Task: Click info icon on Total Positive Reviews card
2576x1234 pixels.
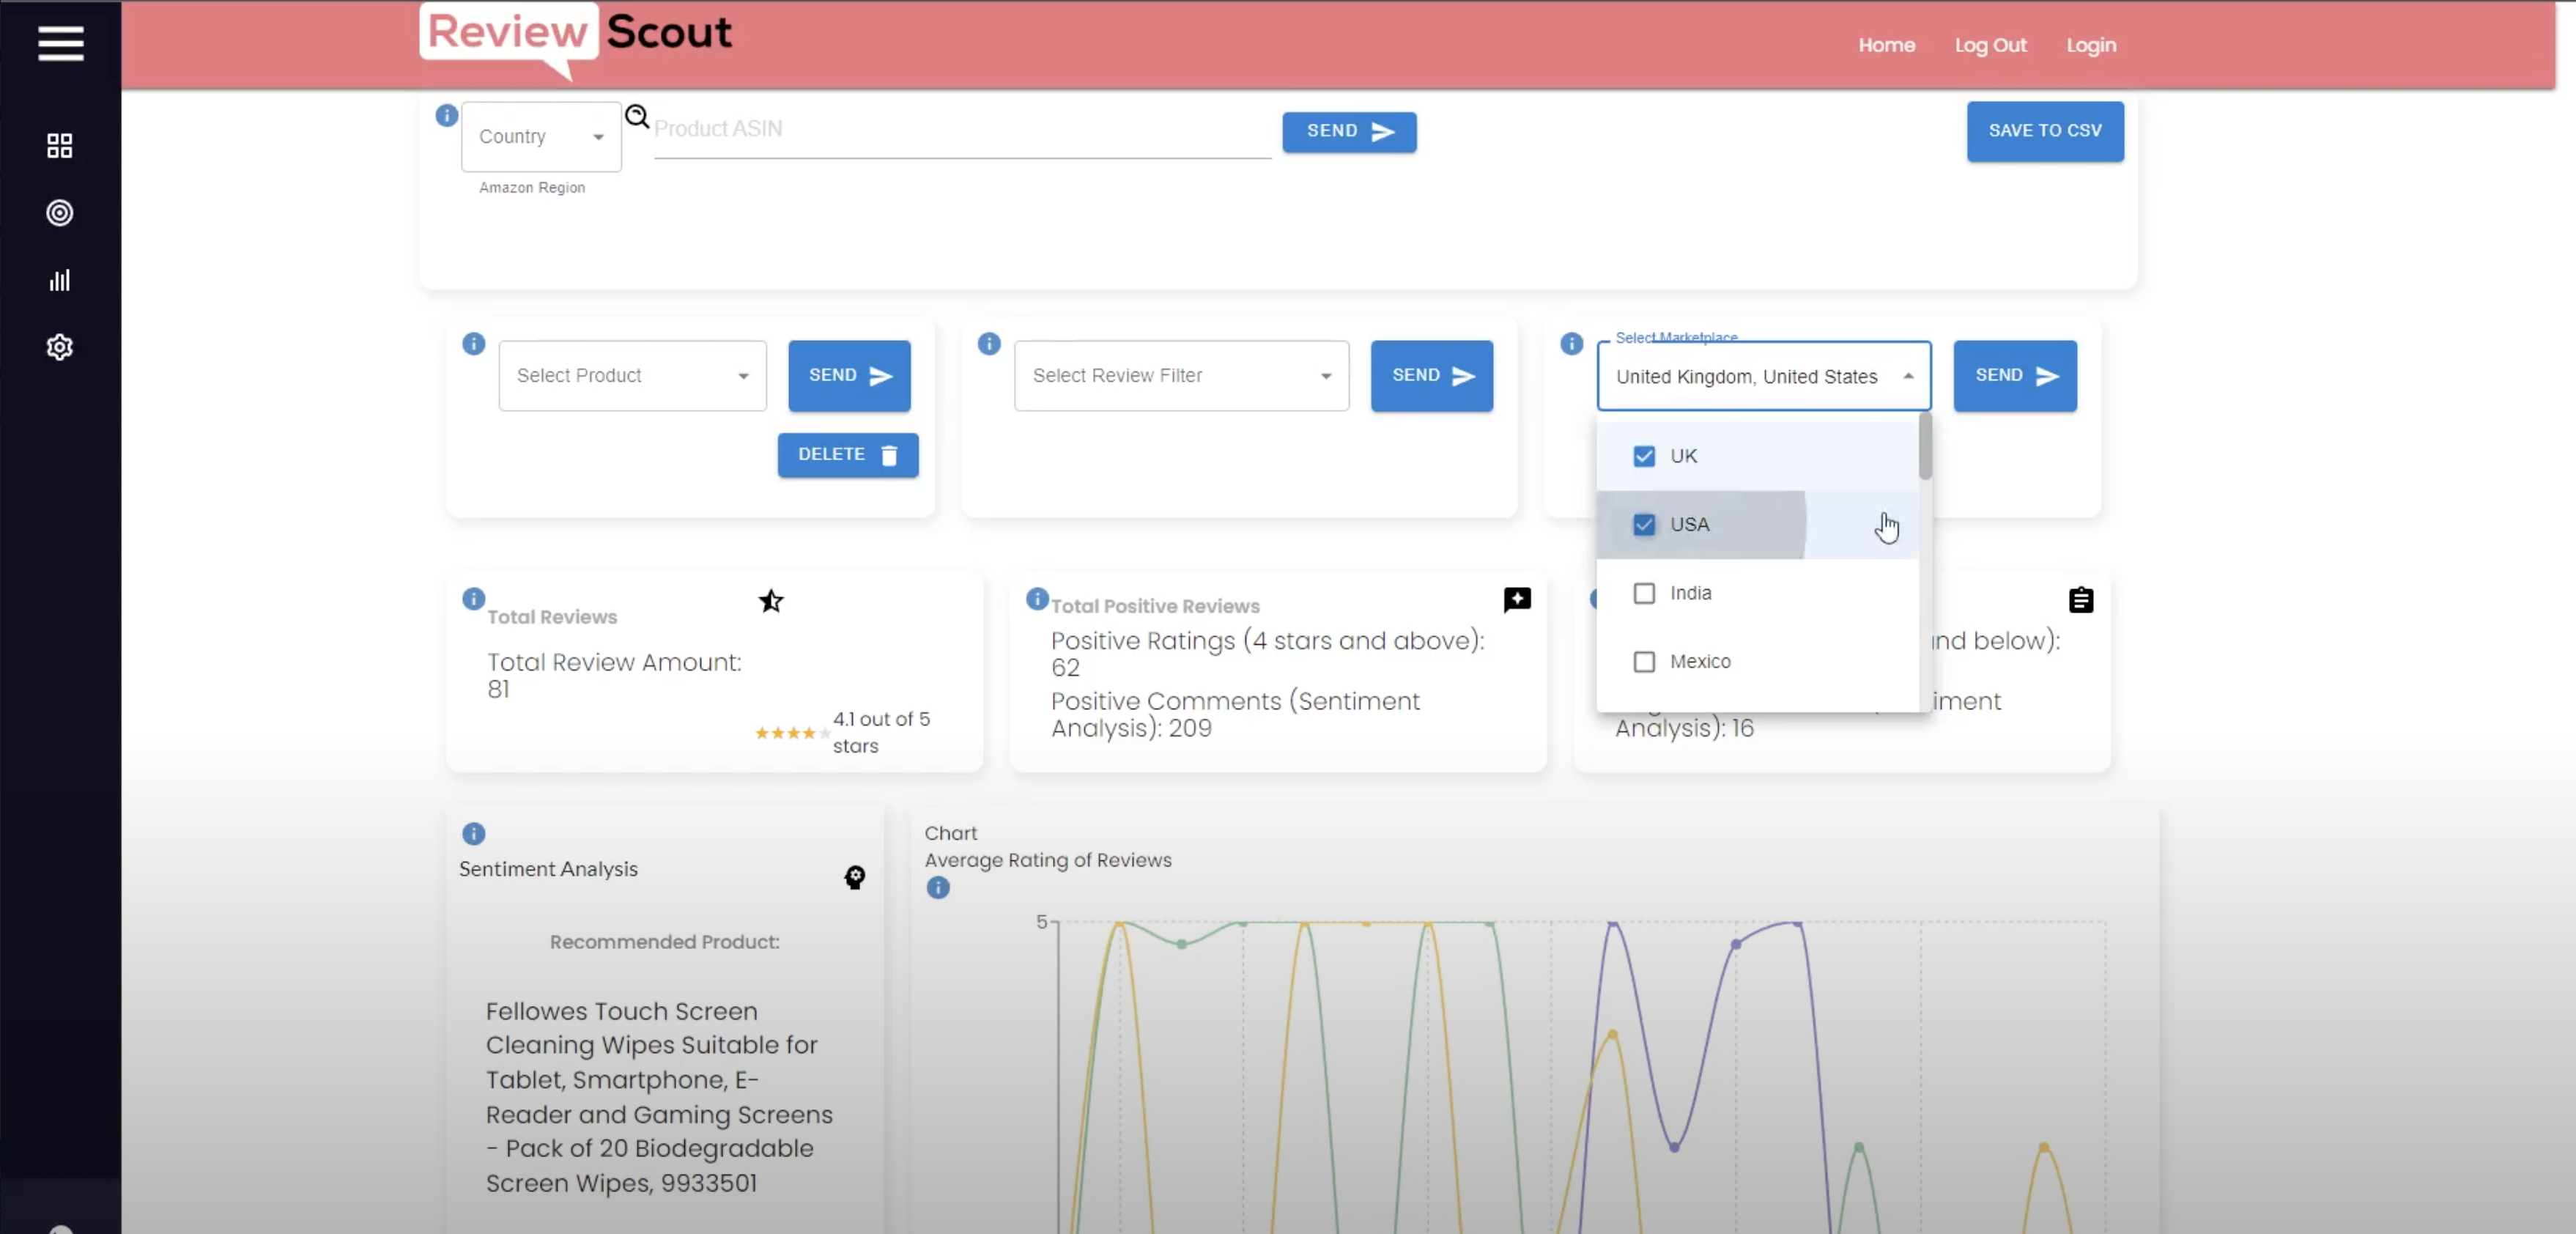Action: [1037, 599]
